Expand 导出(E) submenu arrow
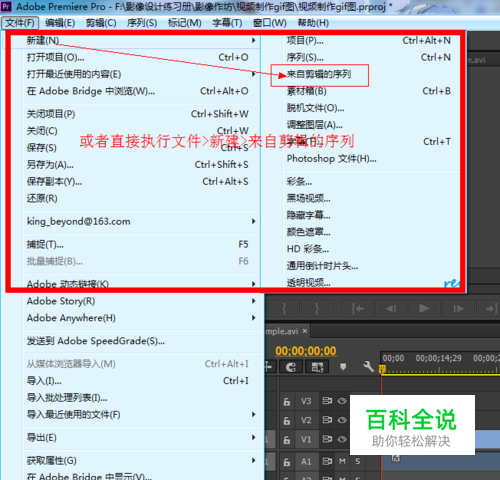The height and width of the screenshot is (480, 500). coord(254,437)
